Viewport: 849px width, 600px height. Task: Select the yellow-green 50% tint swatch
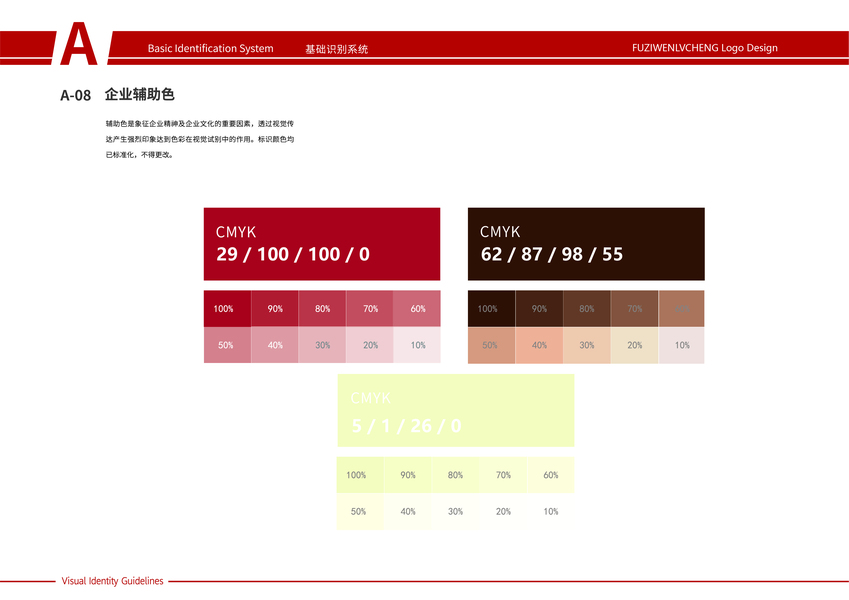coord(360,511)
